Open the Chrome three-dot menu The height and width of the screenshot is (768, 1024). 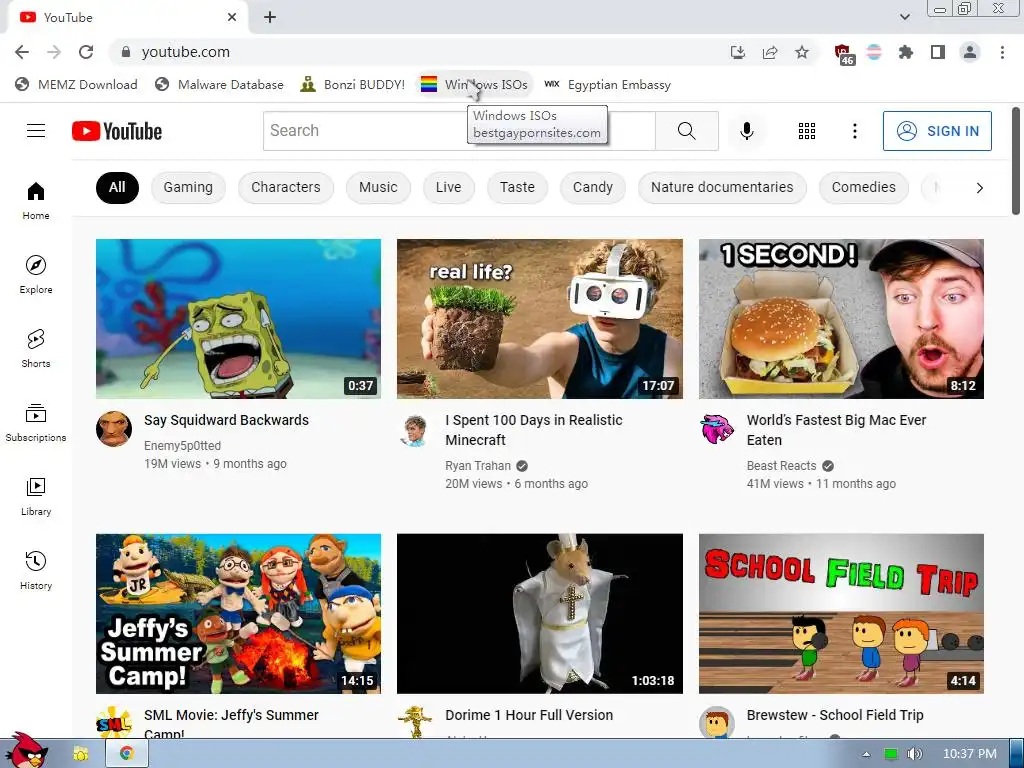point(1002,52)
